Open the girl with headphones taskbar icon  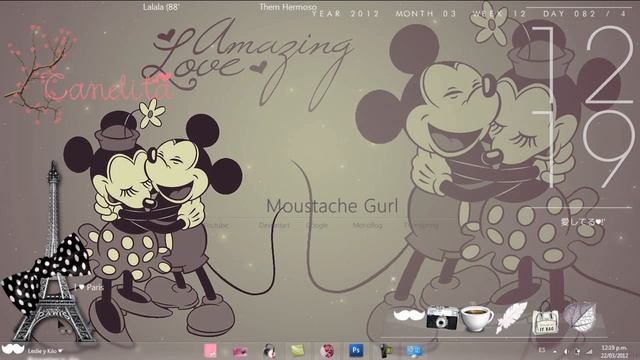[x=269, y=351]
